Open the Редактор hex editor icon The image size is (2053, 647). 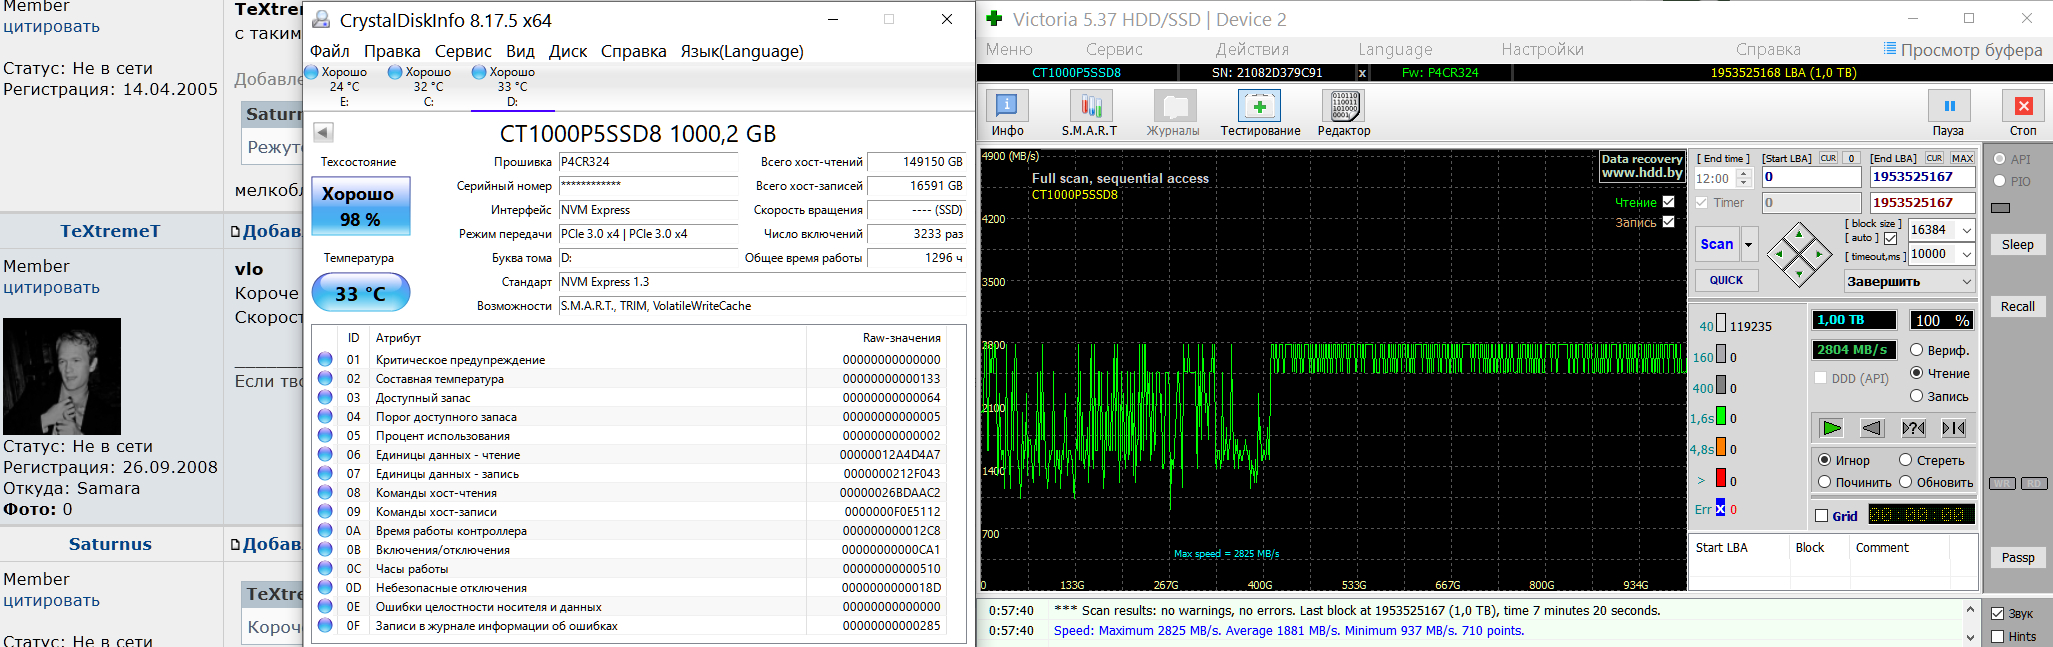click(1343, 106)
